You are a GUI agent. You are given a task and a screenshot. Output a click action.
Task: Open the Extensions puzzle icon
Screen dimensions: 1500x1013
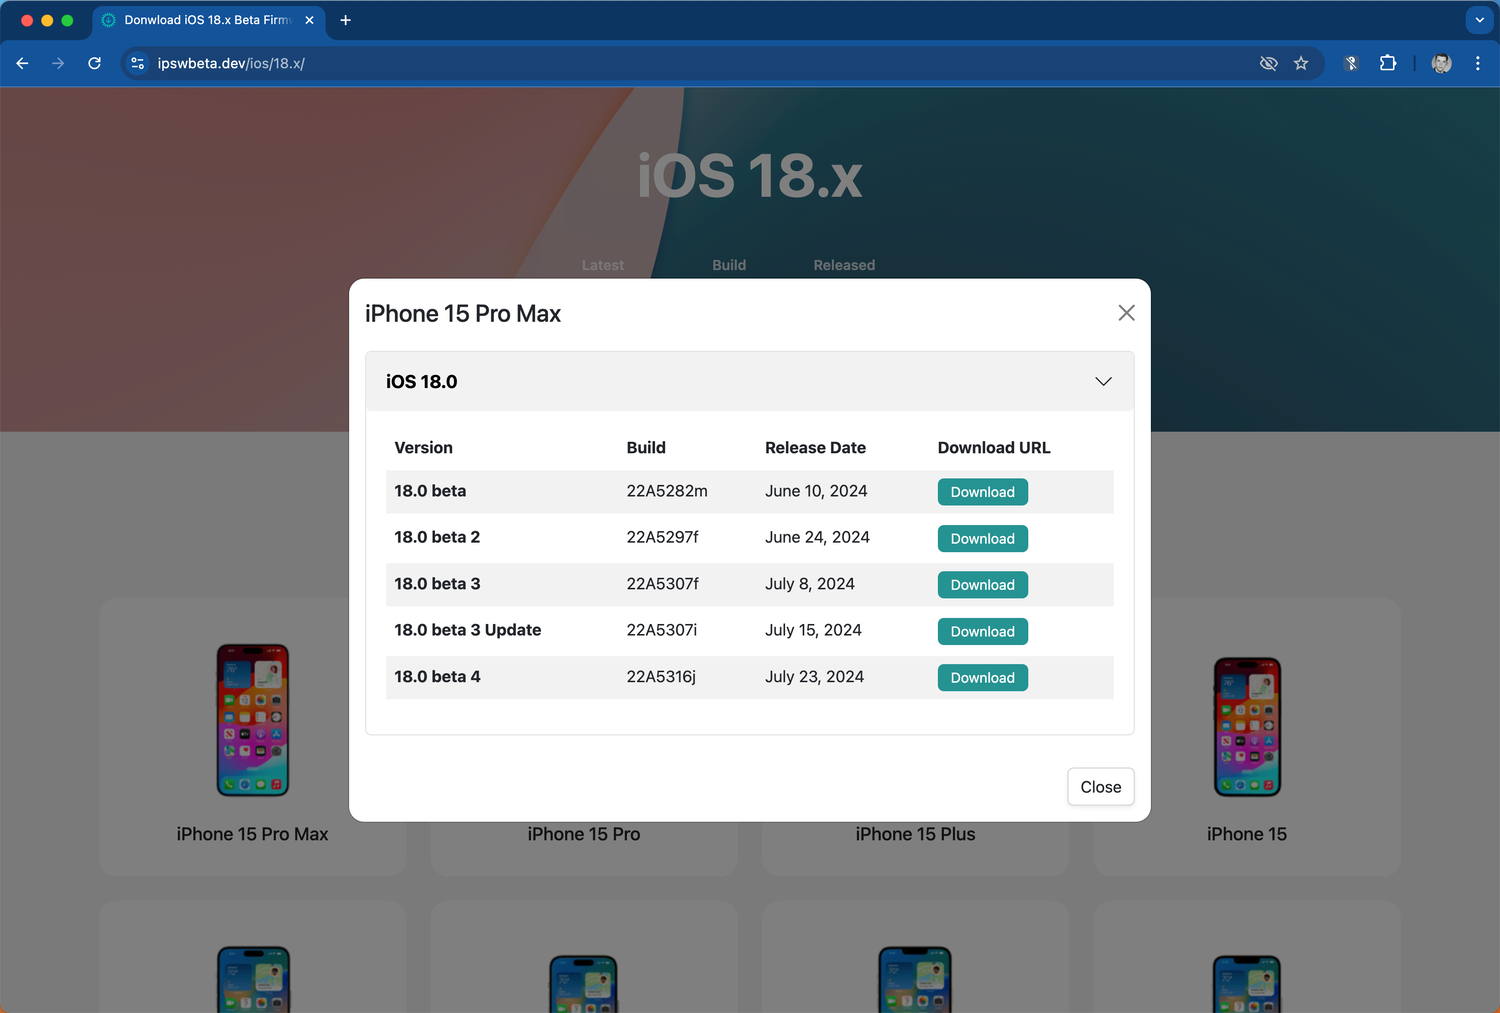[x=1388, y=63]
